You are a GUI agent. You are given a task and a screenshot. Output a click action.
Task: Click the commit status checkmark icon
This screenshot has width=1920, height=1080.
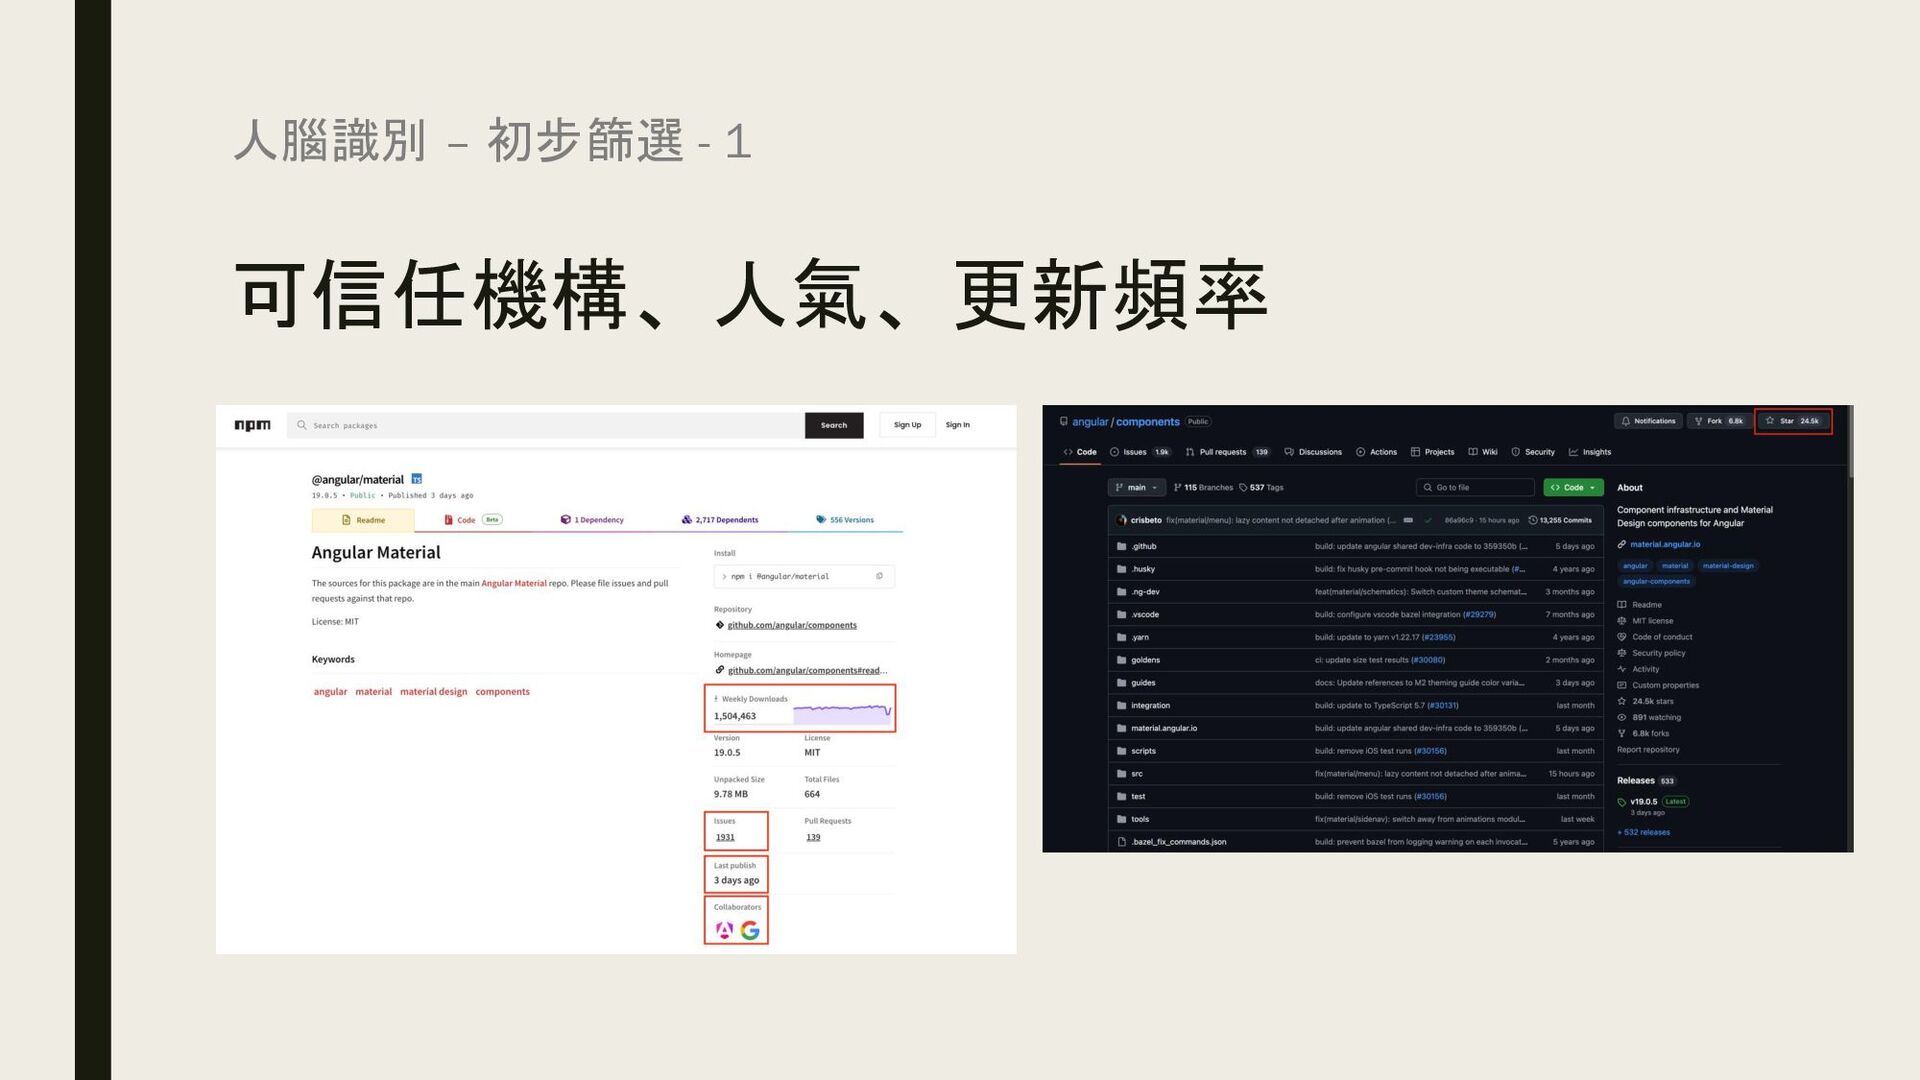click(1428, 520)
